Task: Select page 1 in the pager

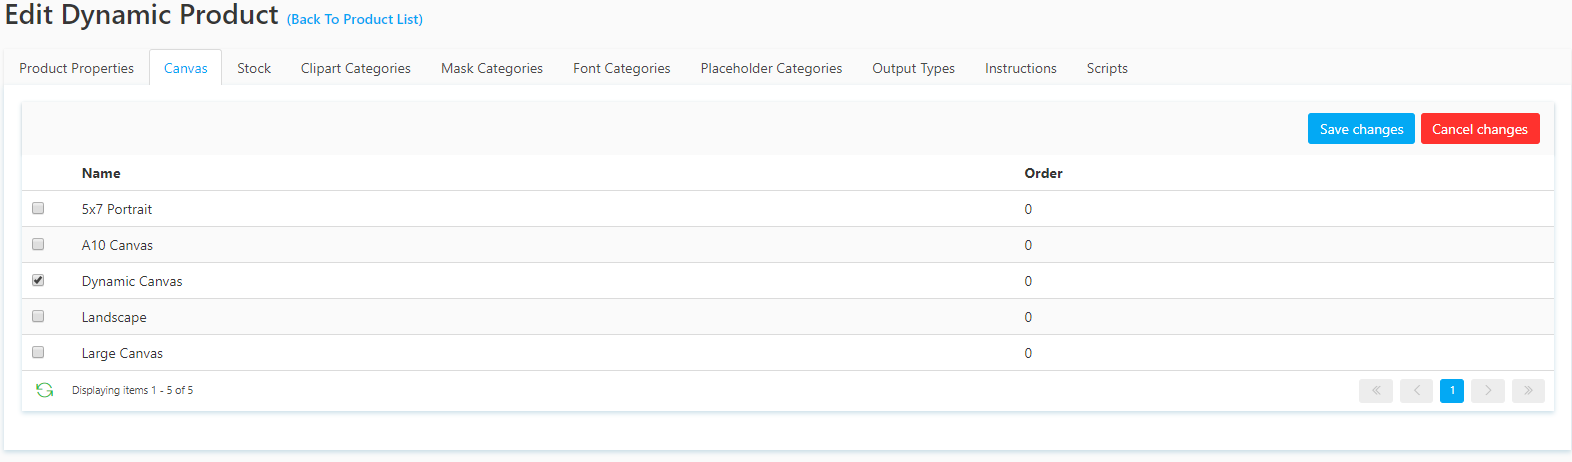Action: coord(1452,391)
